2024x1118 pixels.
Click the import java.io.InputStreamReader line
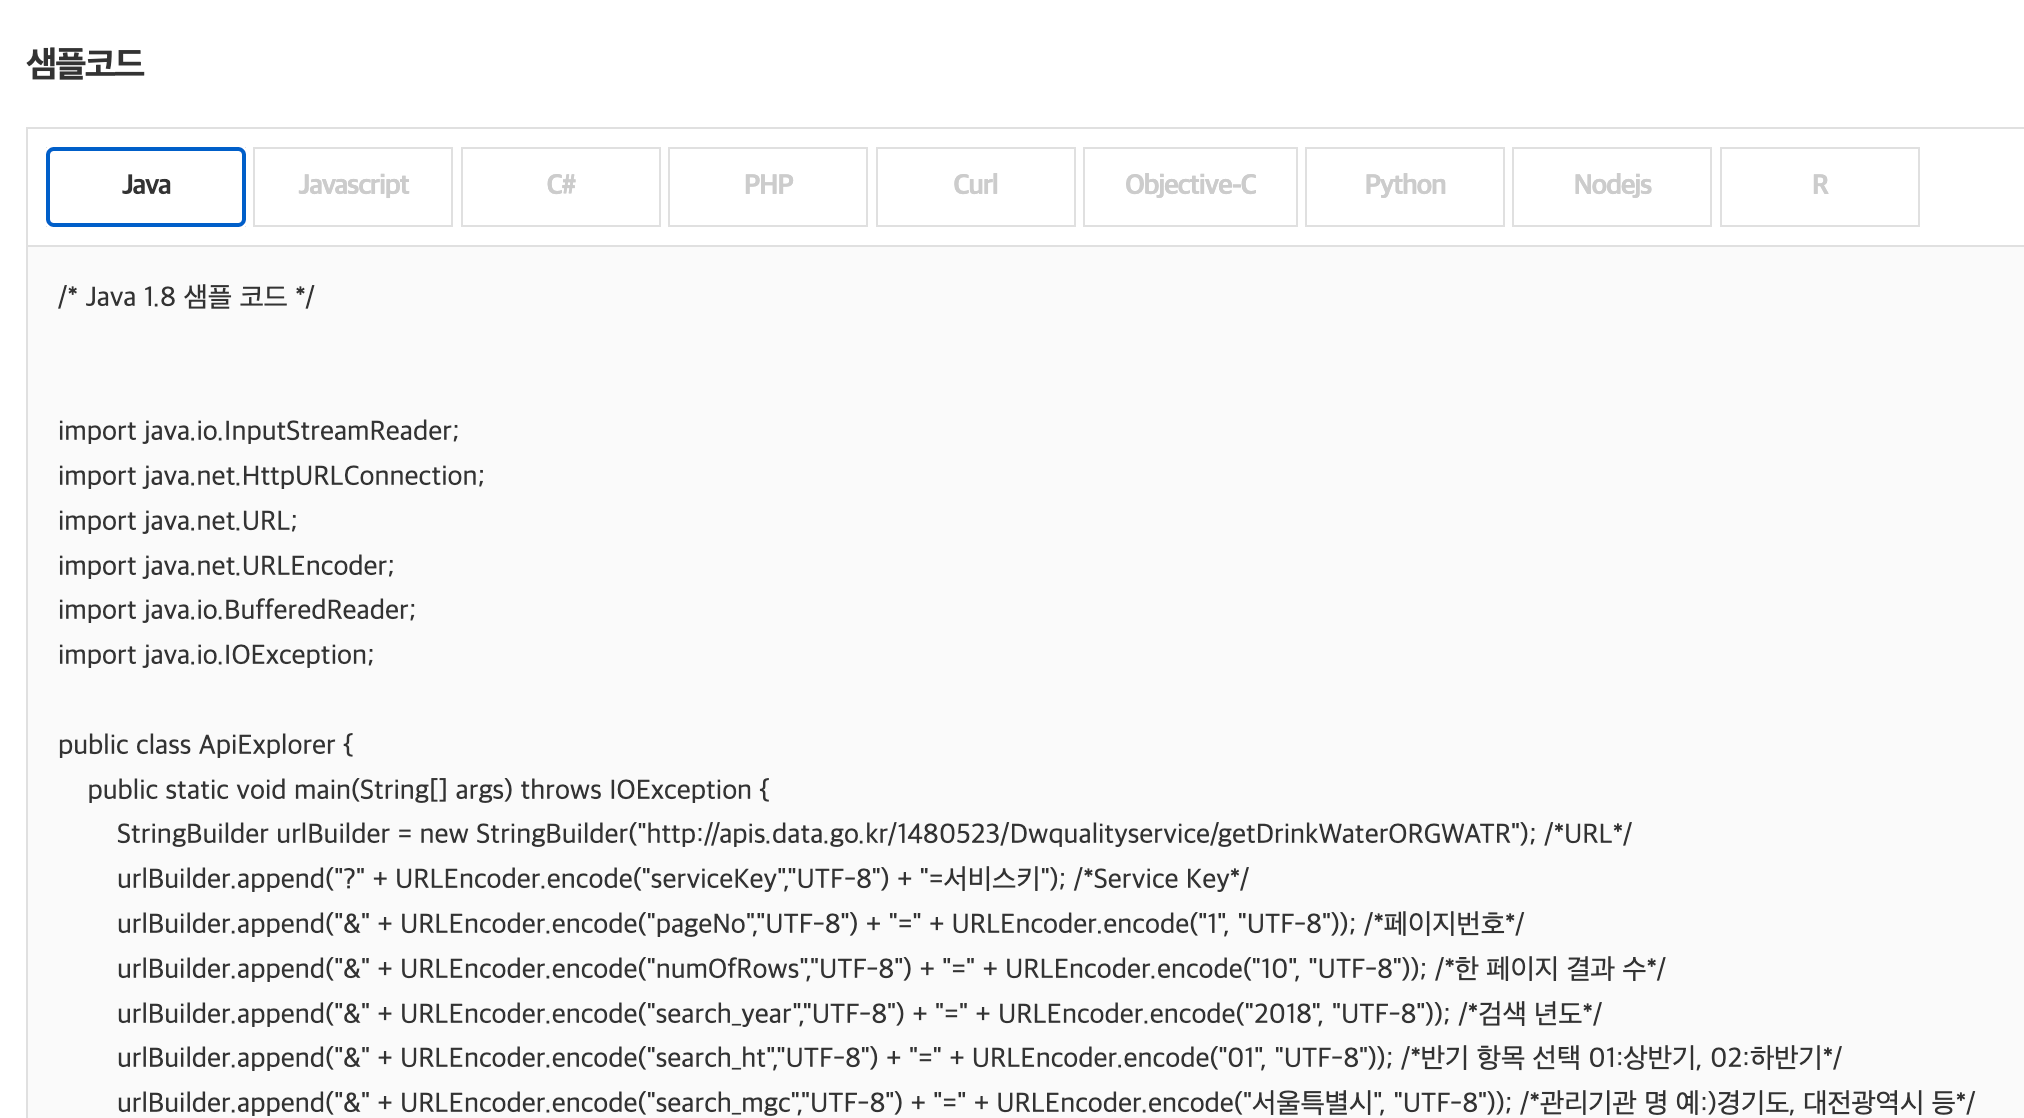[258, 431]
